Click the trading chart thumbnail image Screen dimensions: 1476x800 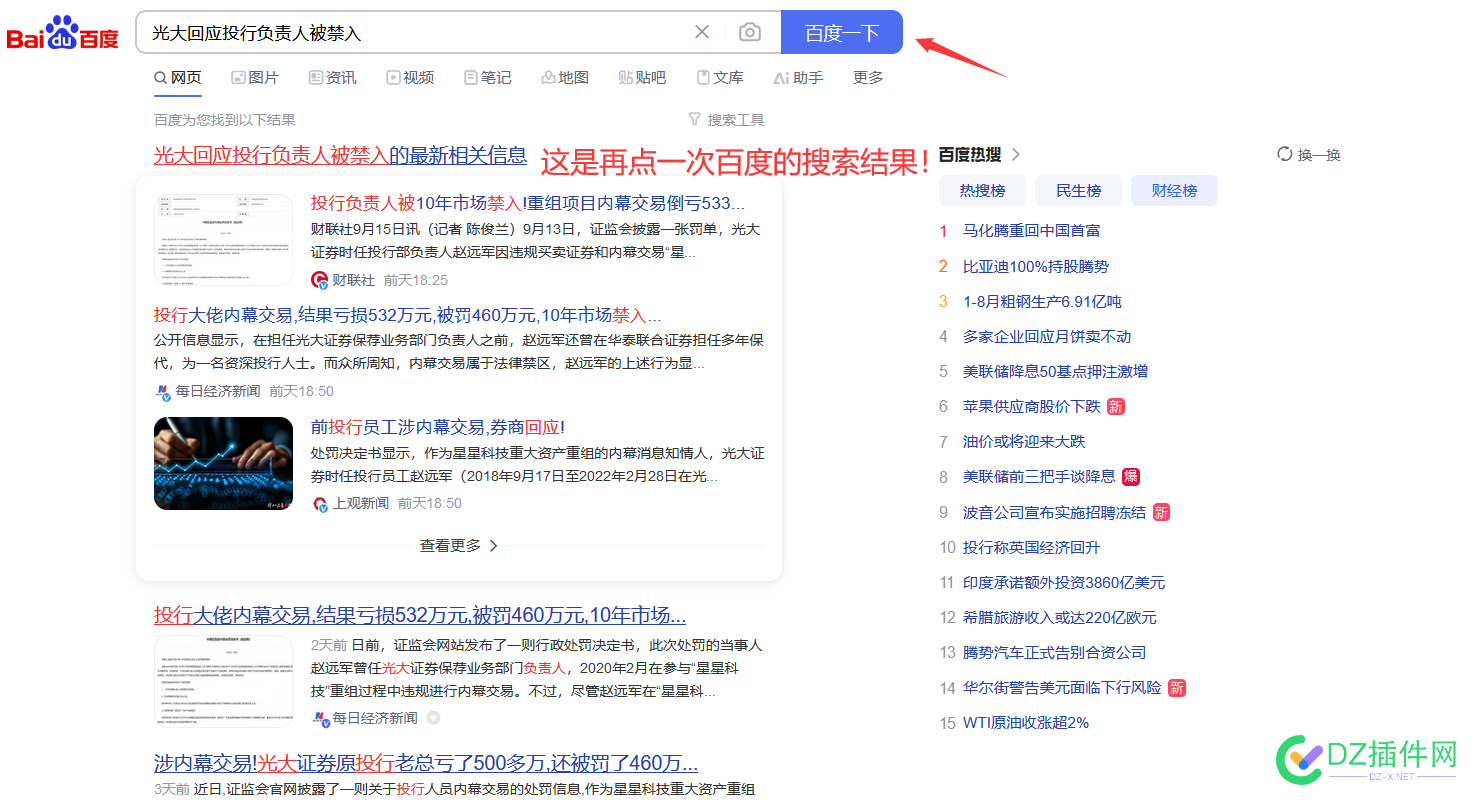[x=223, y=463]
